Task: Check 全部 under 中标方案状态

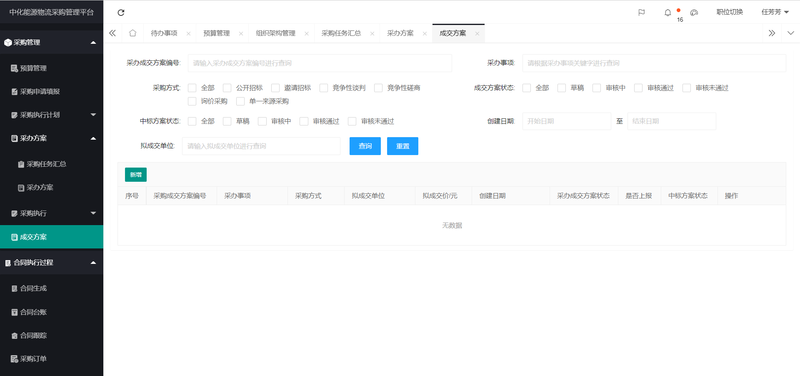Action: tap(192, 121)
